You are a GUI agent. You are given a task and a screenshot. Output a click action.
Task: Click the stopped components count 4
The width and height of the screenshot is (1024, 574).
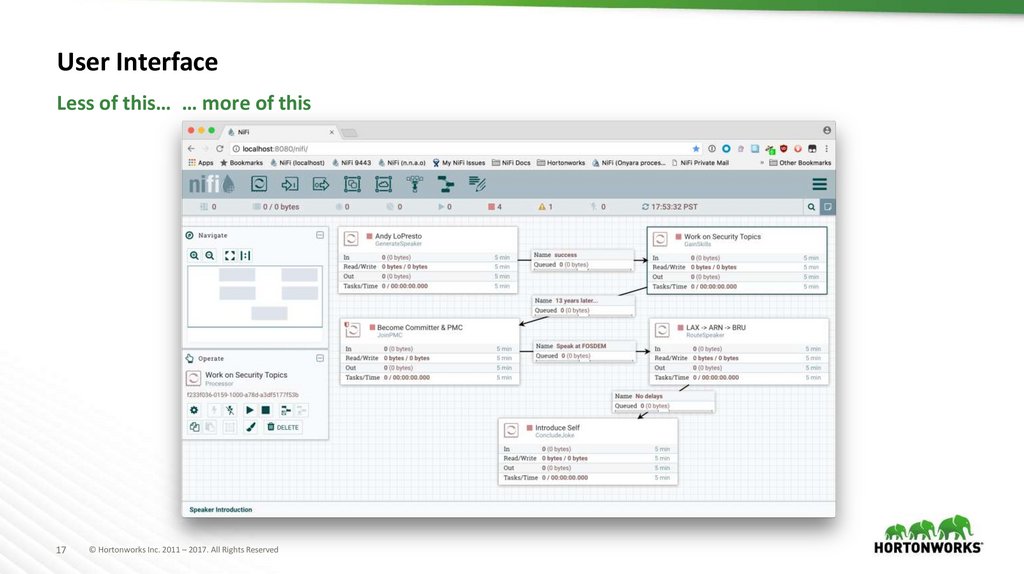tap(494, 207)
